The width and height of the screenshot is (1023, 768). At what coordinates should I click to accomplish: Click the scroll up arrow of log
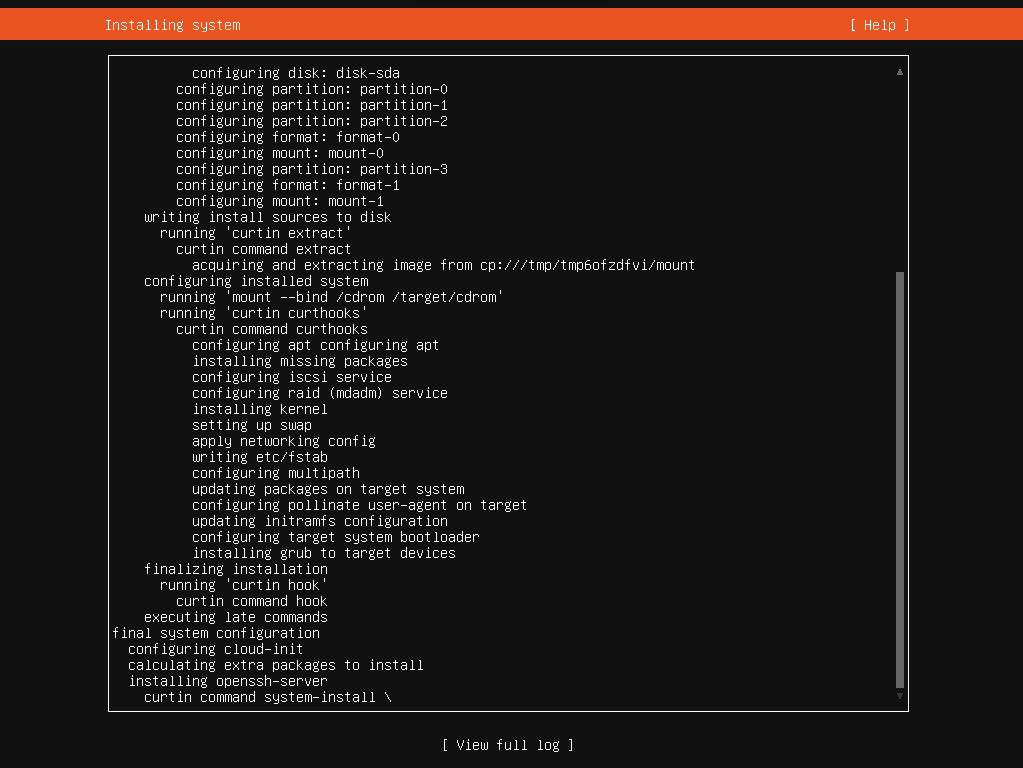pos(900,72)
